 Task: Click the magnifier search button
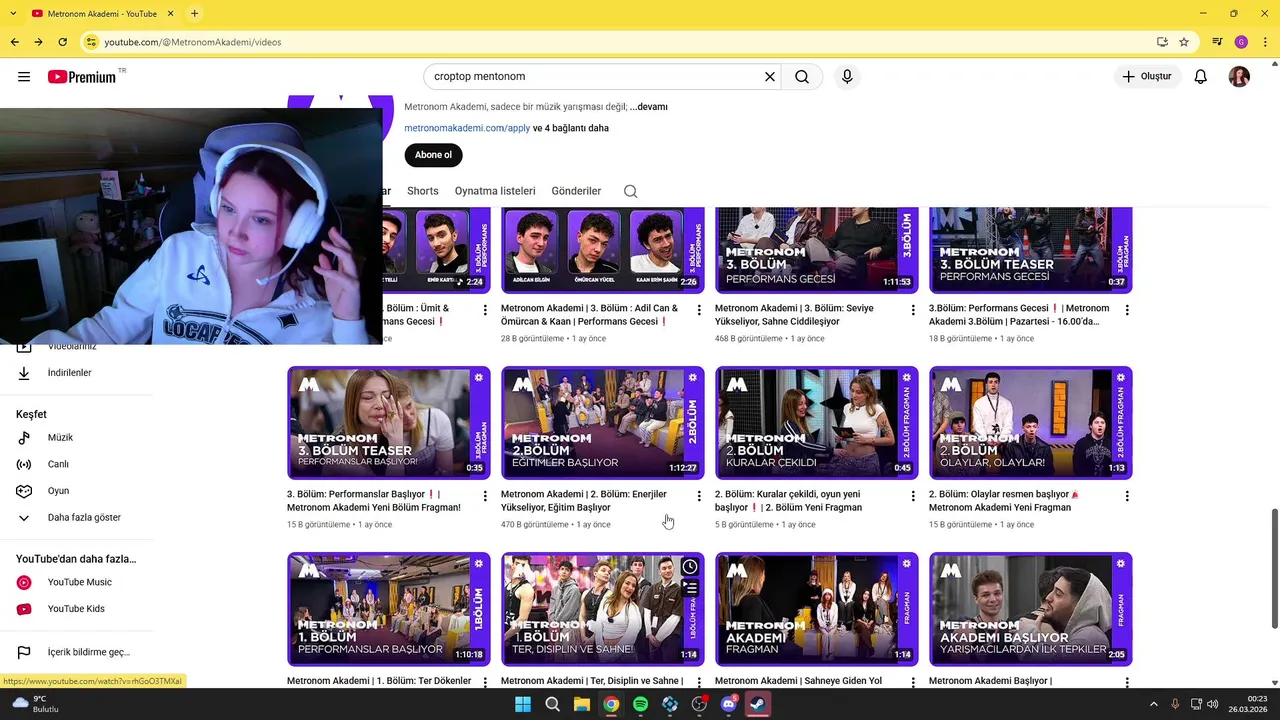[802, 76]
